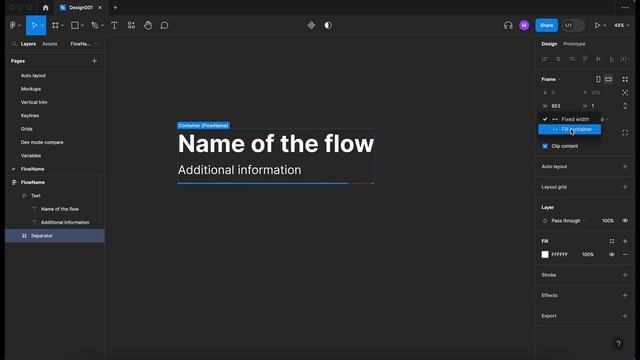
Task: Click the mask contrast icon in toolbar
Action: coord(328,25)
